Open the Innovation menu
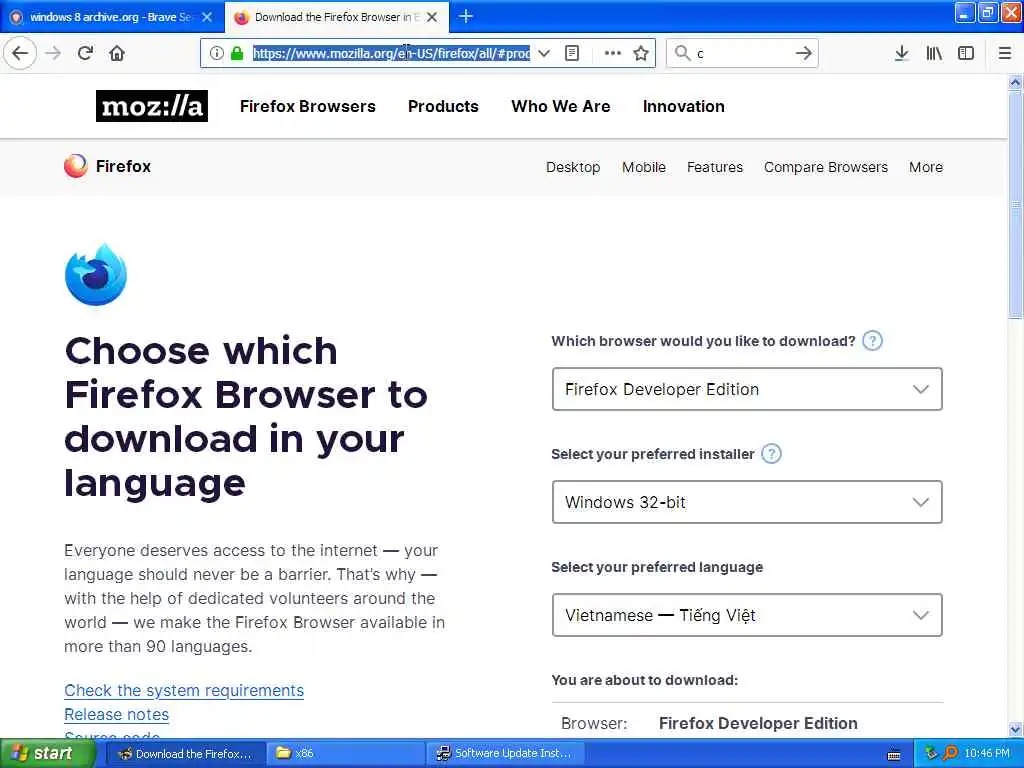Screen dimensions: 1024x768 point(683,106)
